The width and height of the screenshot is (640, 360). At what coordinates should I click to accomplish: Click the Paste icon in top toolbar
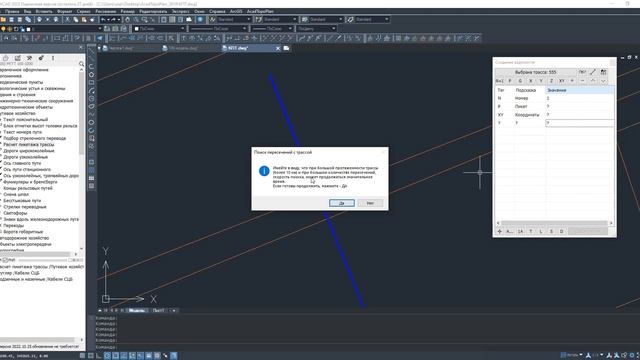pyautogui.click(x=84, y=20)
